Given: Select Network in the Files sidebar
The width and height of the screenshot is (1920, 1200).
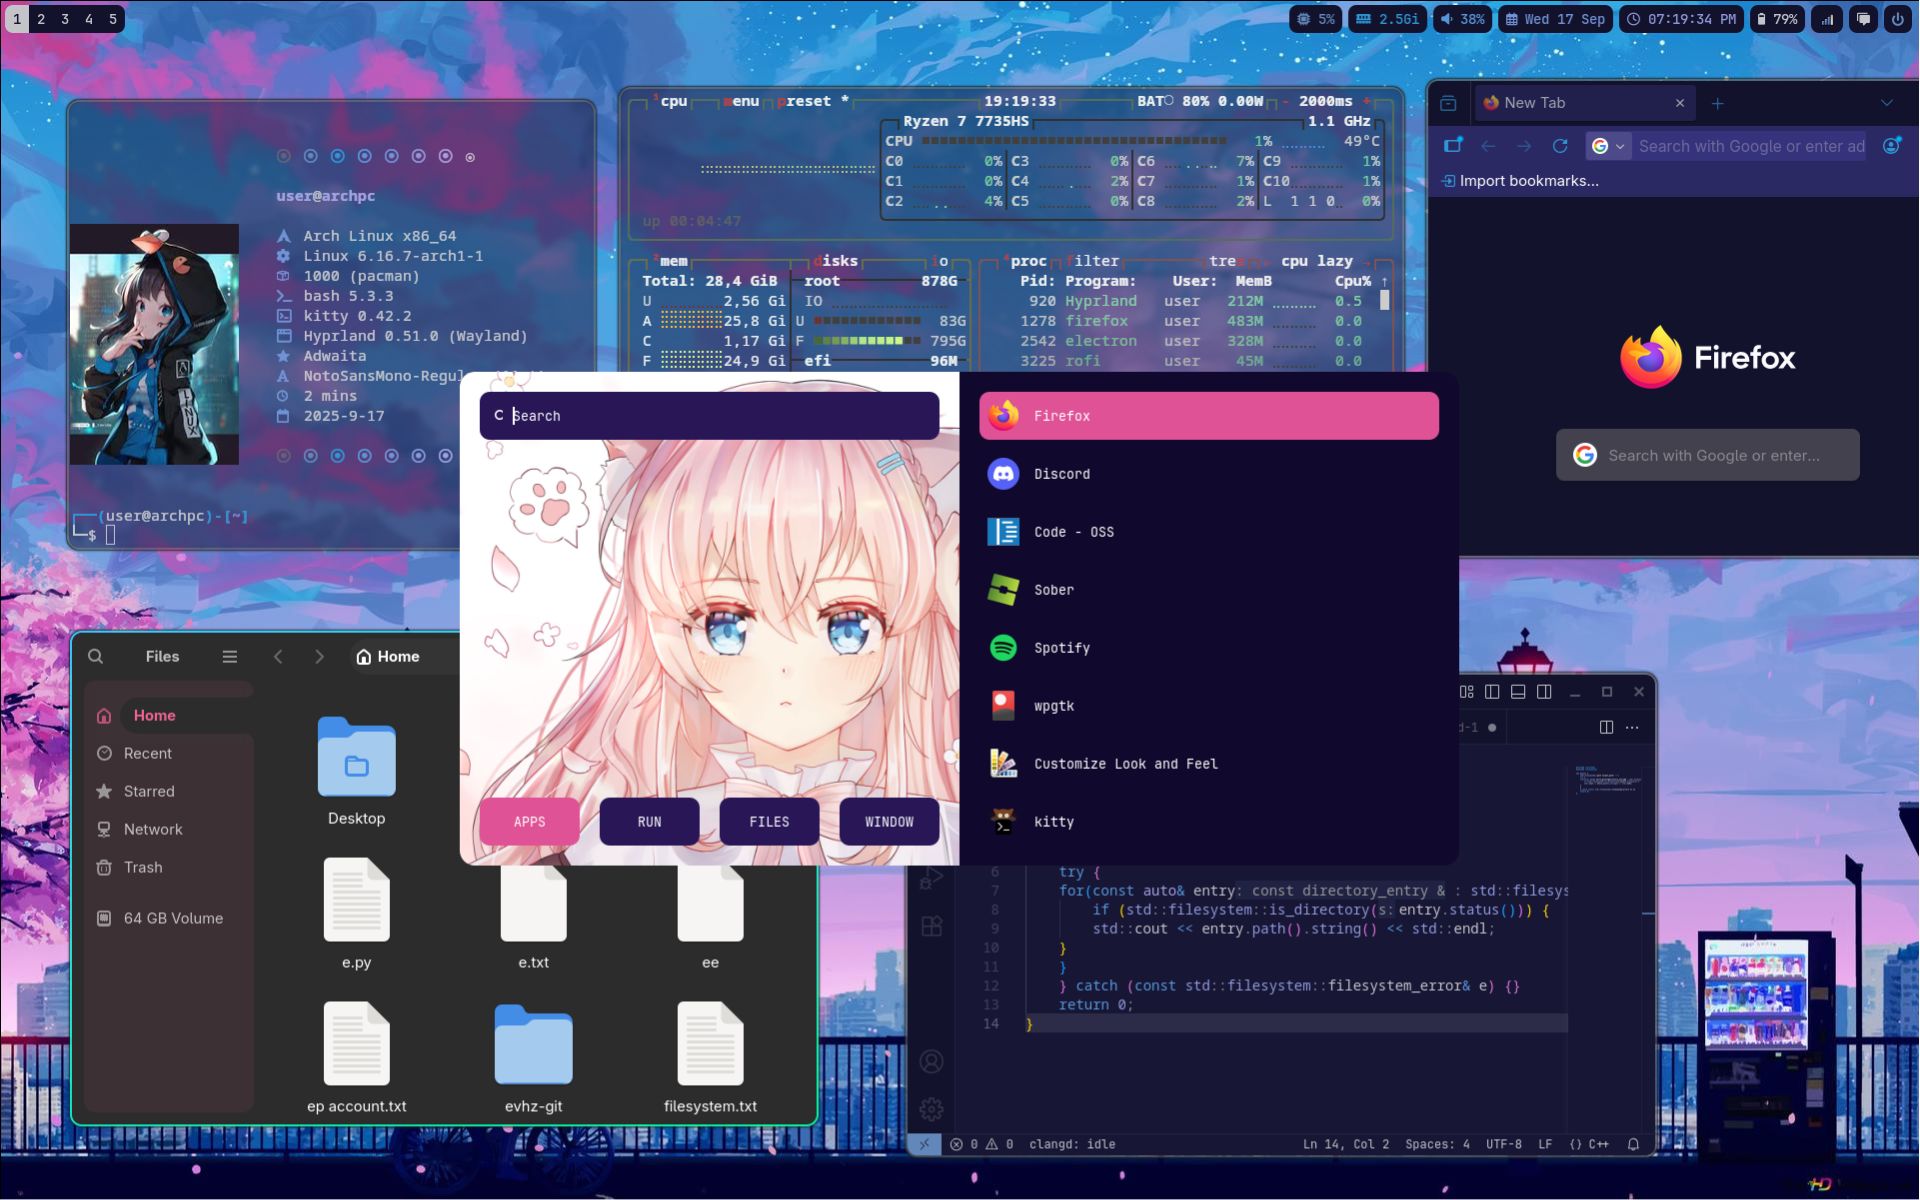Looking at the screenshot, I should pyautogui.click(x=169, y=830).
